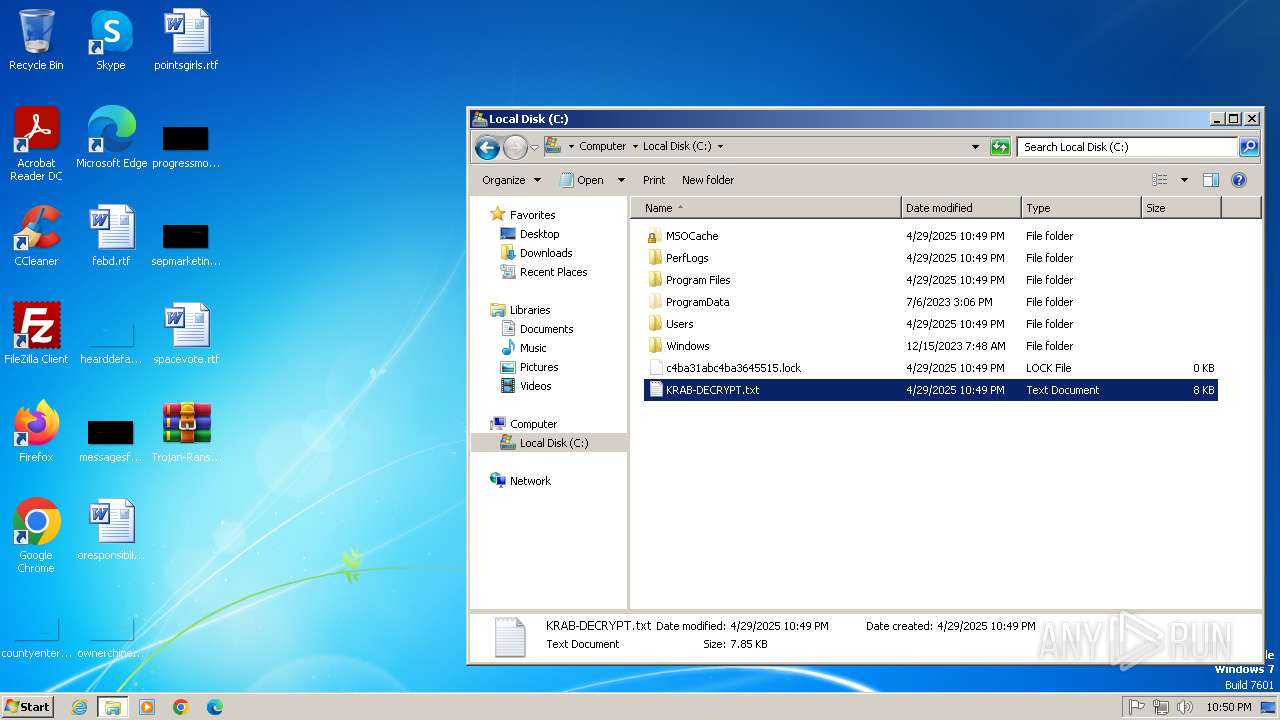Select the Users folder
The image size is (1280, 720).
(931, 324)
